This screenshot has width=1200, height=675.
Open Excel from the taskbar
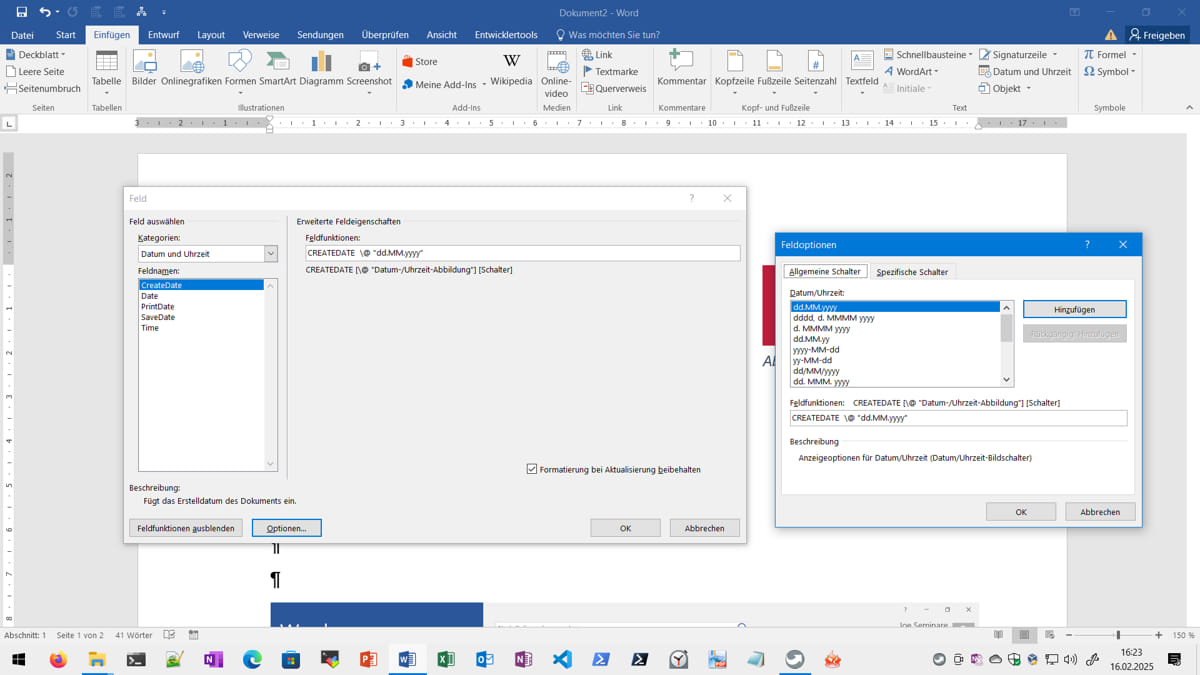[x=446, y=659]
